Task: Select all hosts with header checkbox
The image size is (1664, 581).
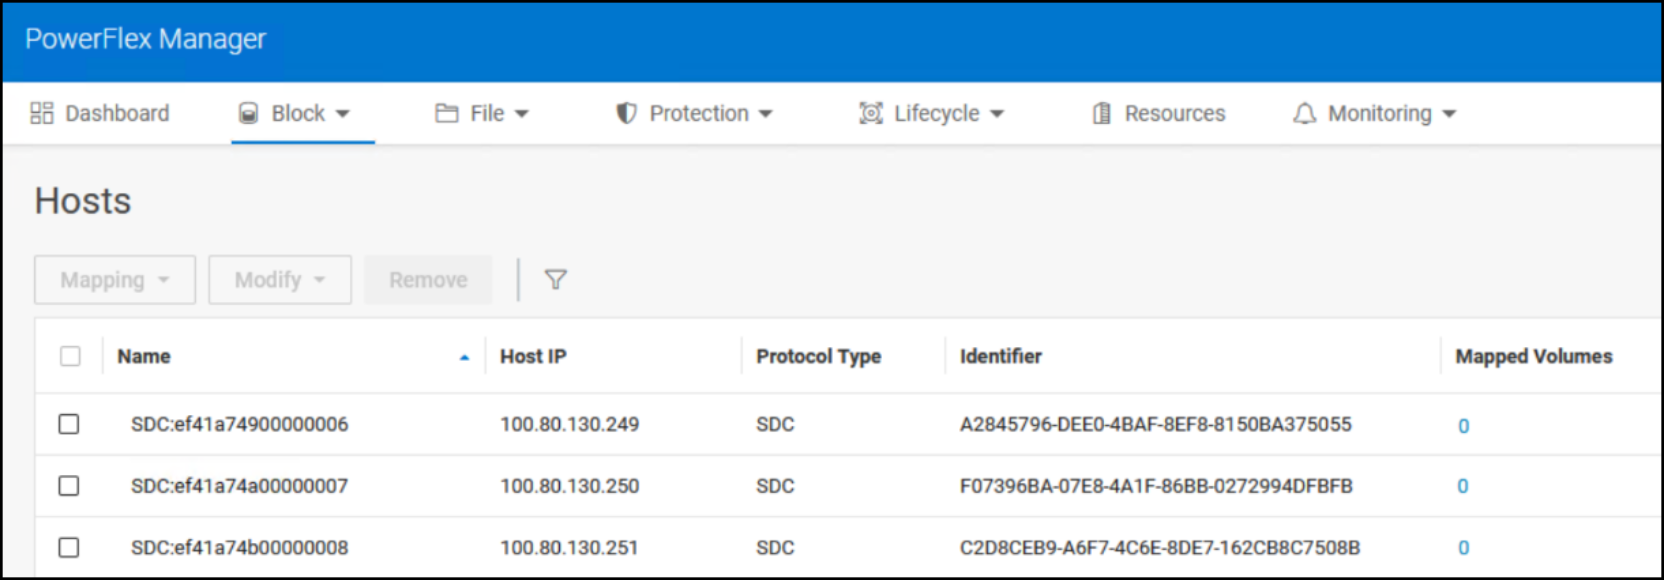Action: pyautogui.click(x=70, y=356)
